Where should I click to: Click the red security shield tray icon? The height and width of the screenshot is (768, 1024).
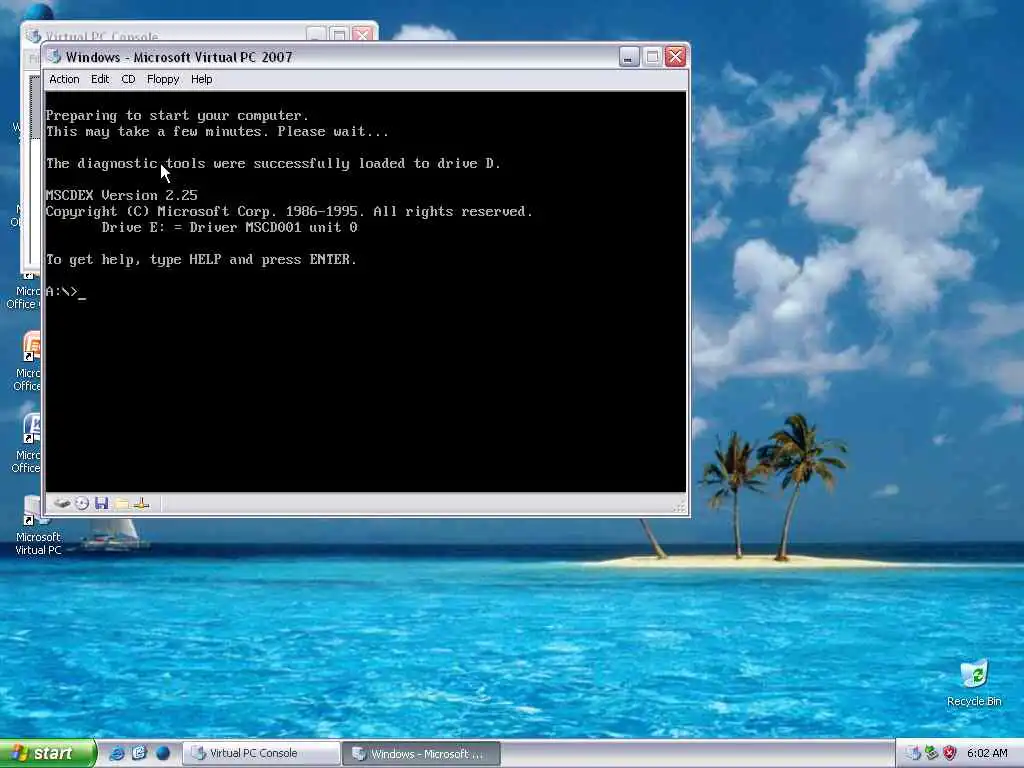point(950,754)
